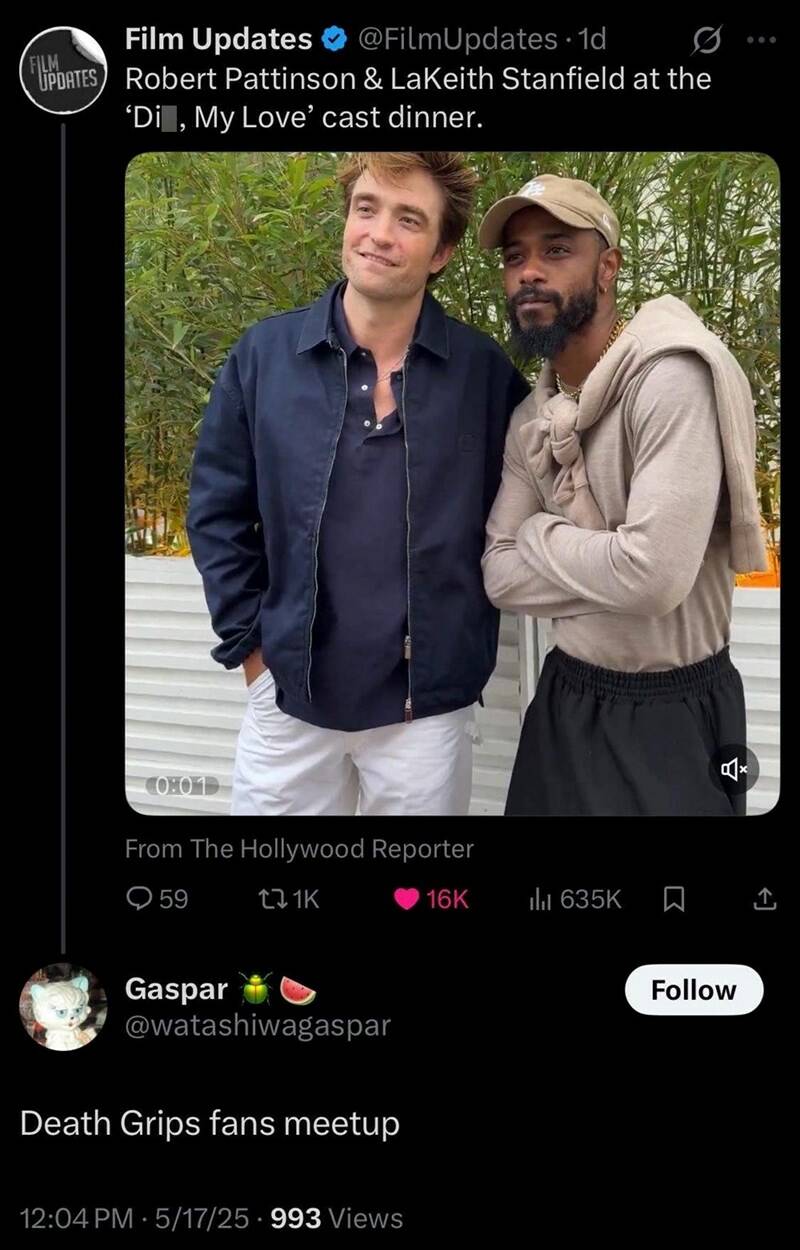The height and width of the screenshot is (1250, 800).
Task: Open Gaspar's cat profile picture
Action: 62,1006
